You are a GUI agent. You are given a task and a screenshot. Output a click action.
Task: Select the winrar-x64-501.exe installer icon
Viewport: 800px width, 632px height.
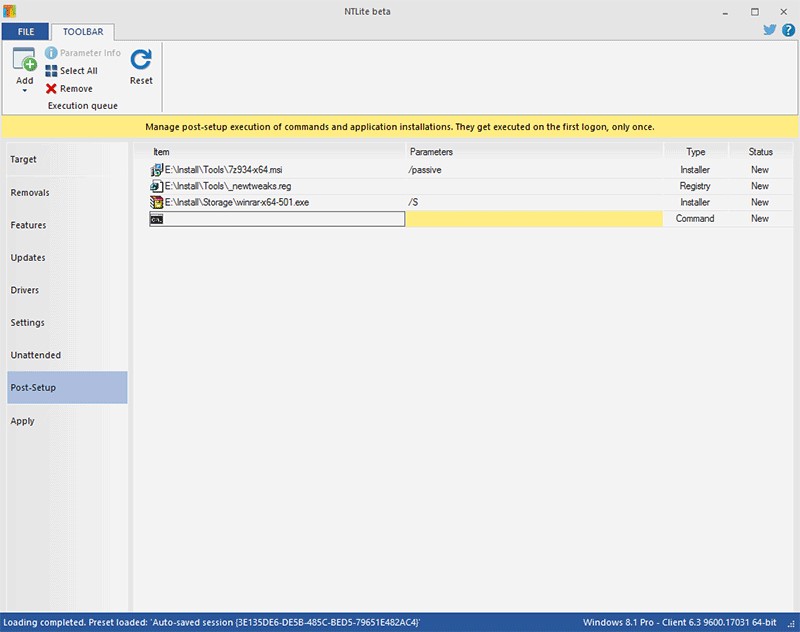click(156, 202)
